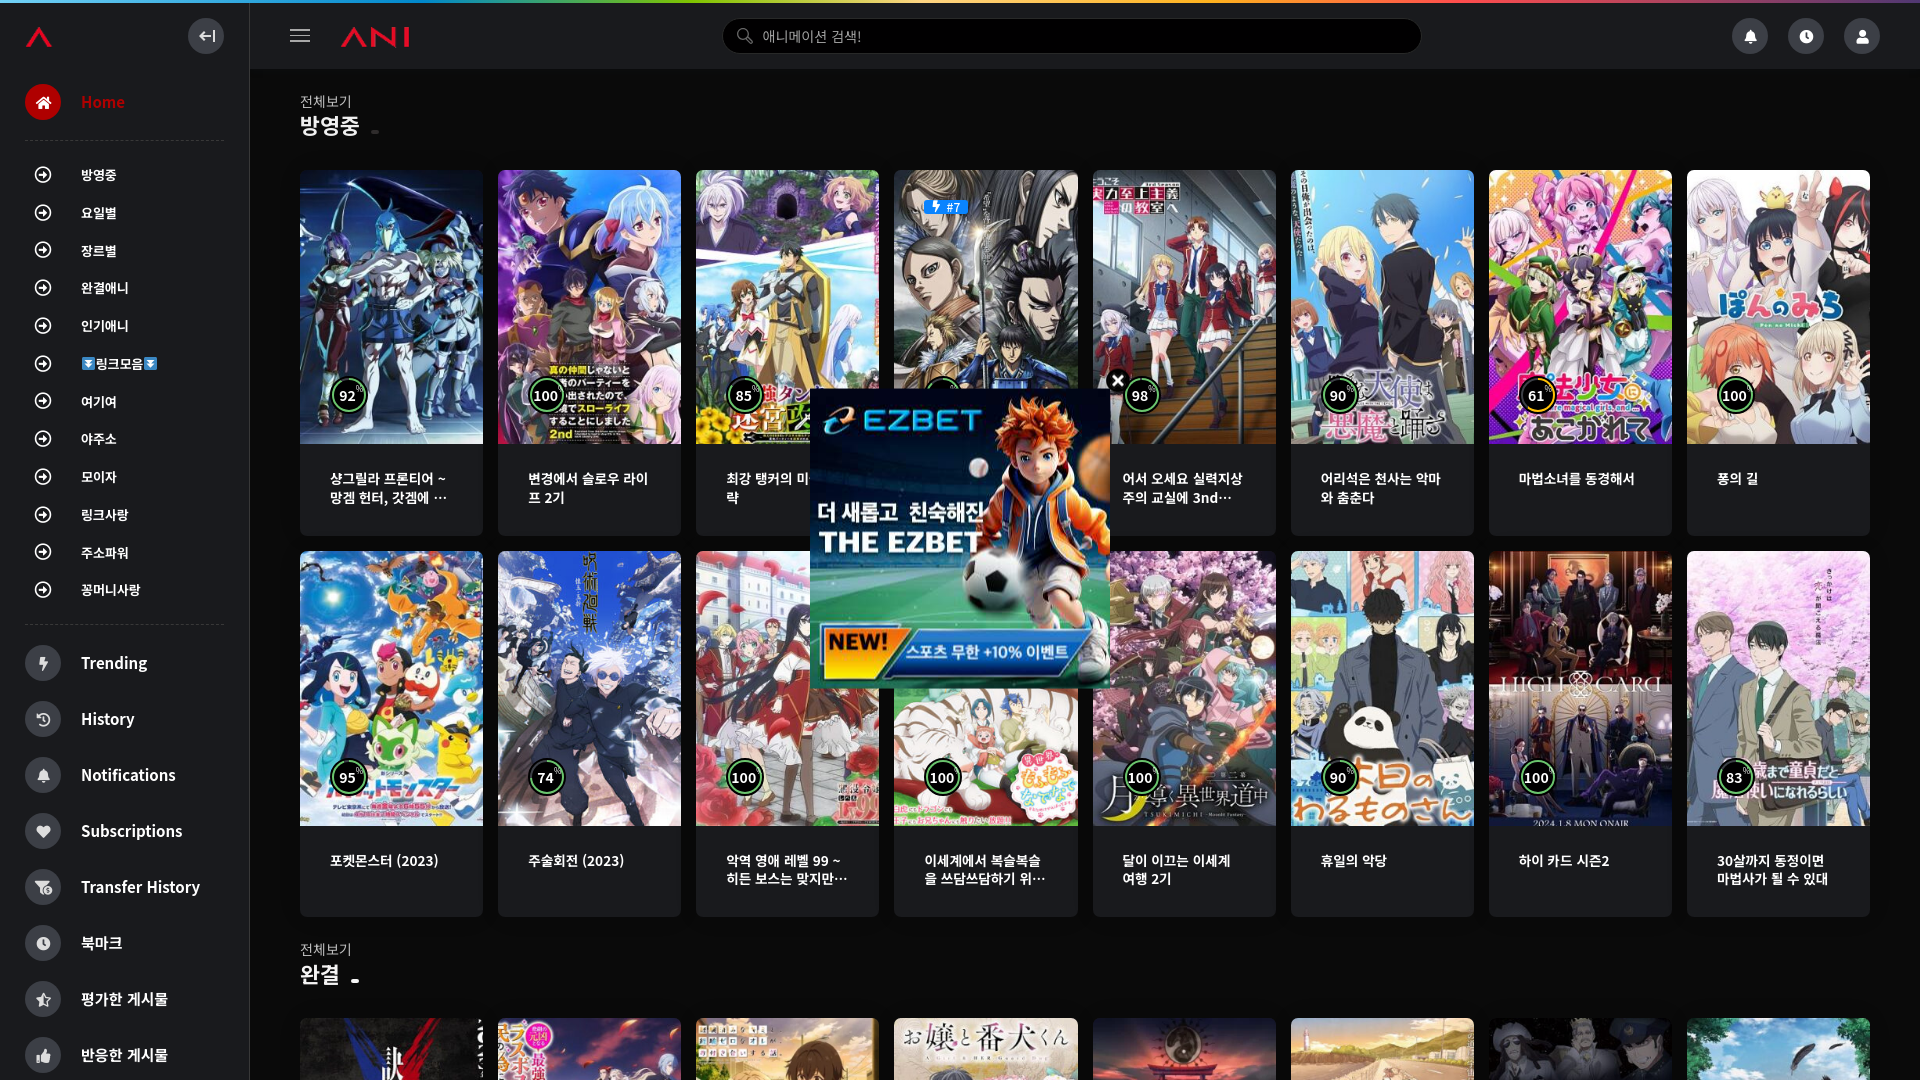
Task: Open 요일별 in the sidebar menu
Action: coord(99,213)
